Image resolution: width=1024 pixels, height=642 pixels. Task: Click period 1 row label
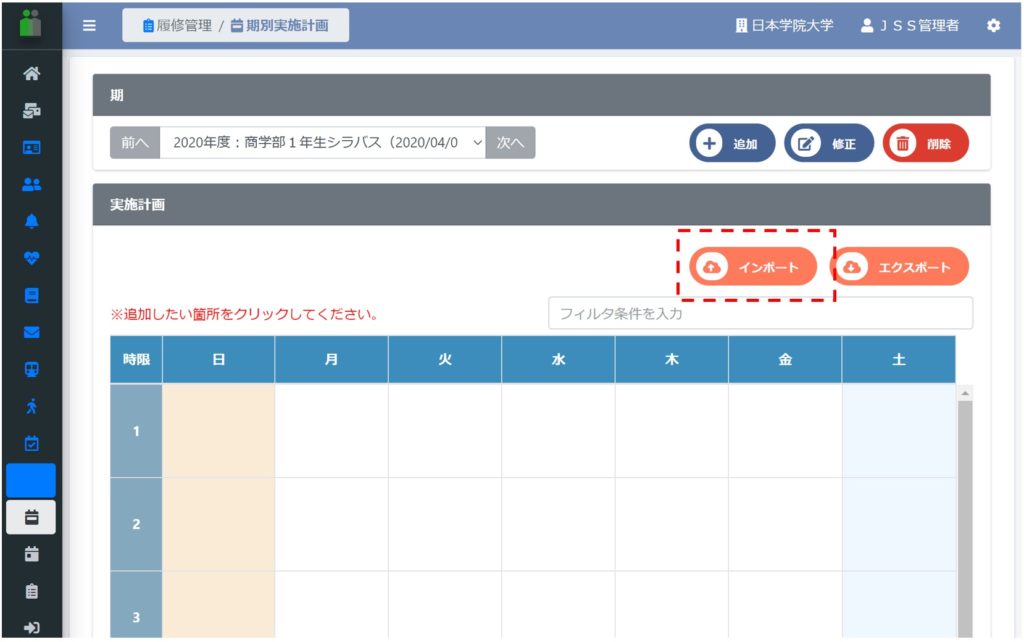click(136, 431)
